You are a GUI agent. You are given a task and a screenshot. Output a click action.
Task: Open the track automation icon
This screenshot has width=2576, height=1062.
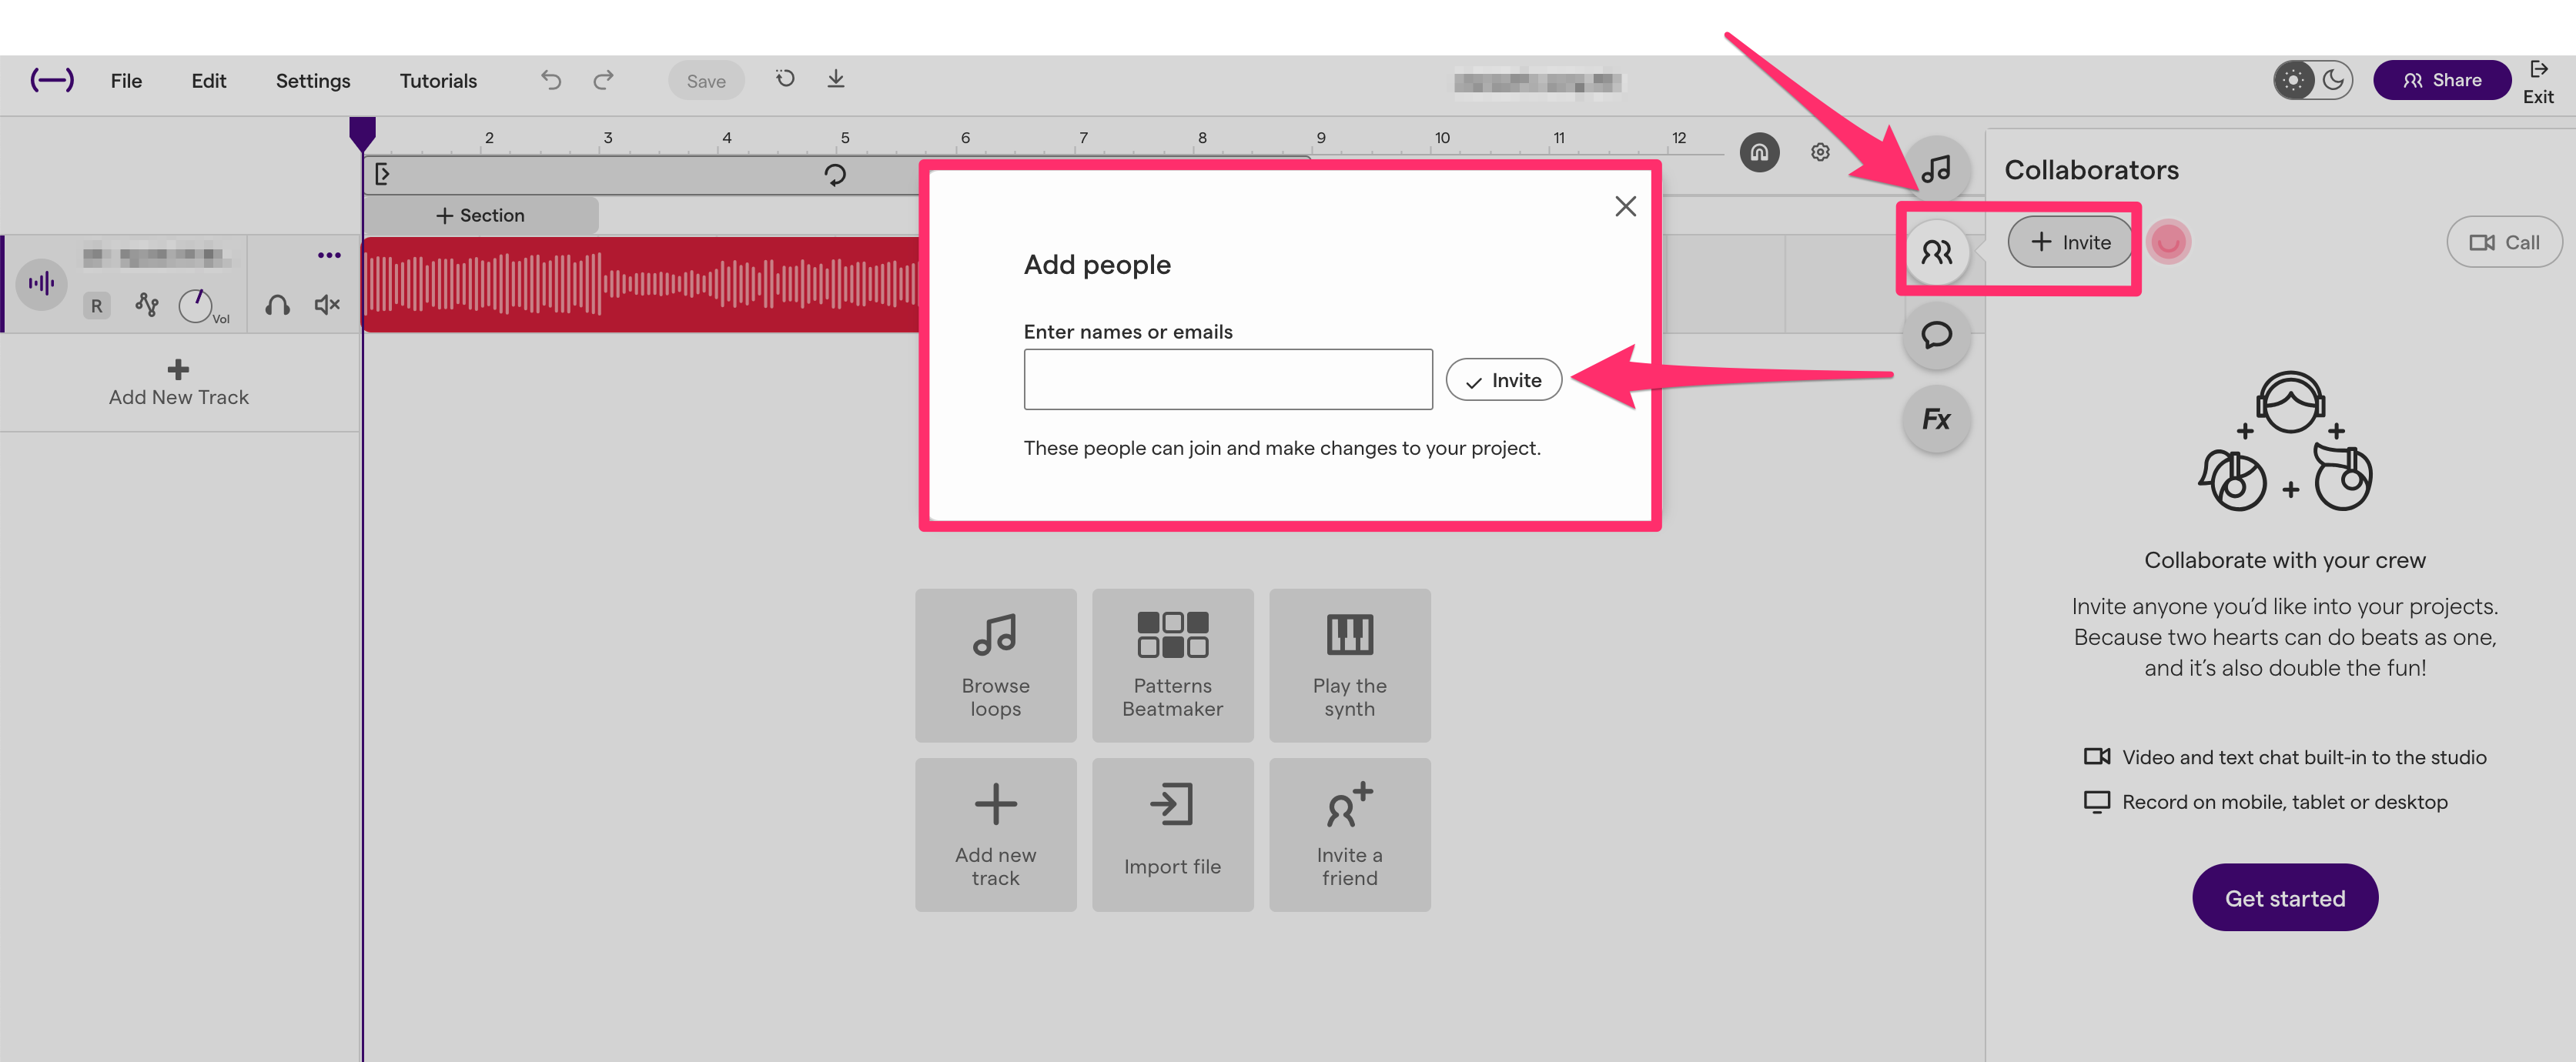click(x=147, y=305)
